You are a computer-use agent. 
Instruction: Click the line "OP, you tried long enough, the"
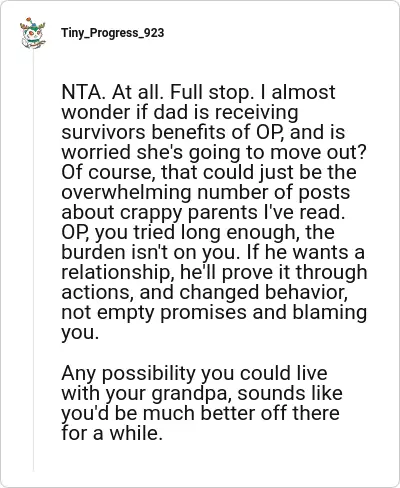pyautogui.click(x=198, y=232)
